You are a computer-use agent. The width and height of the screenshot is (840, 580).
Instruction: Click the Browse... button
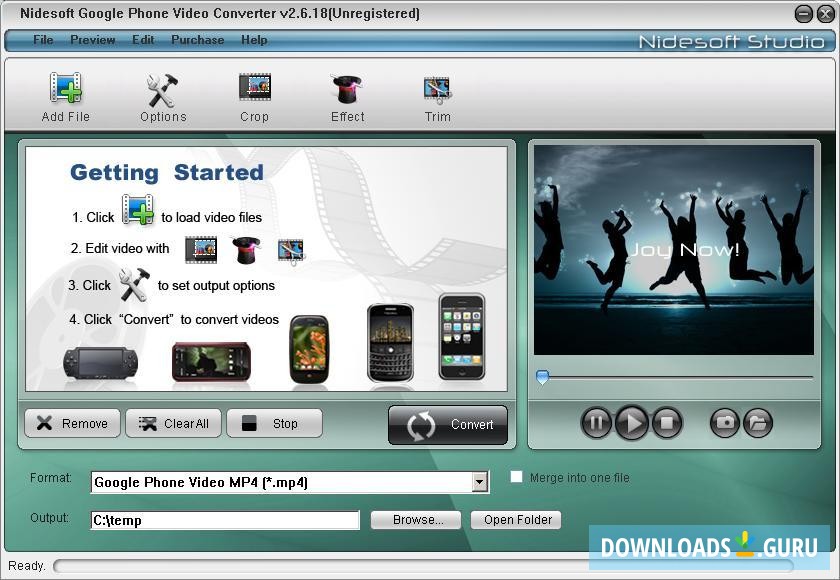[x=415, y=520]
